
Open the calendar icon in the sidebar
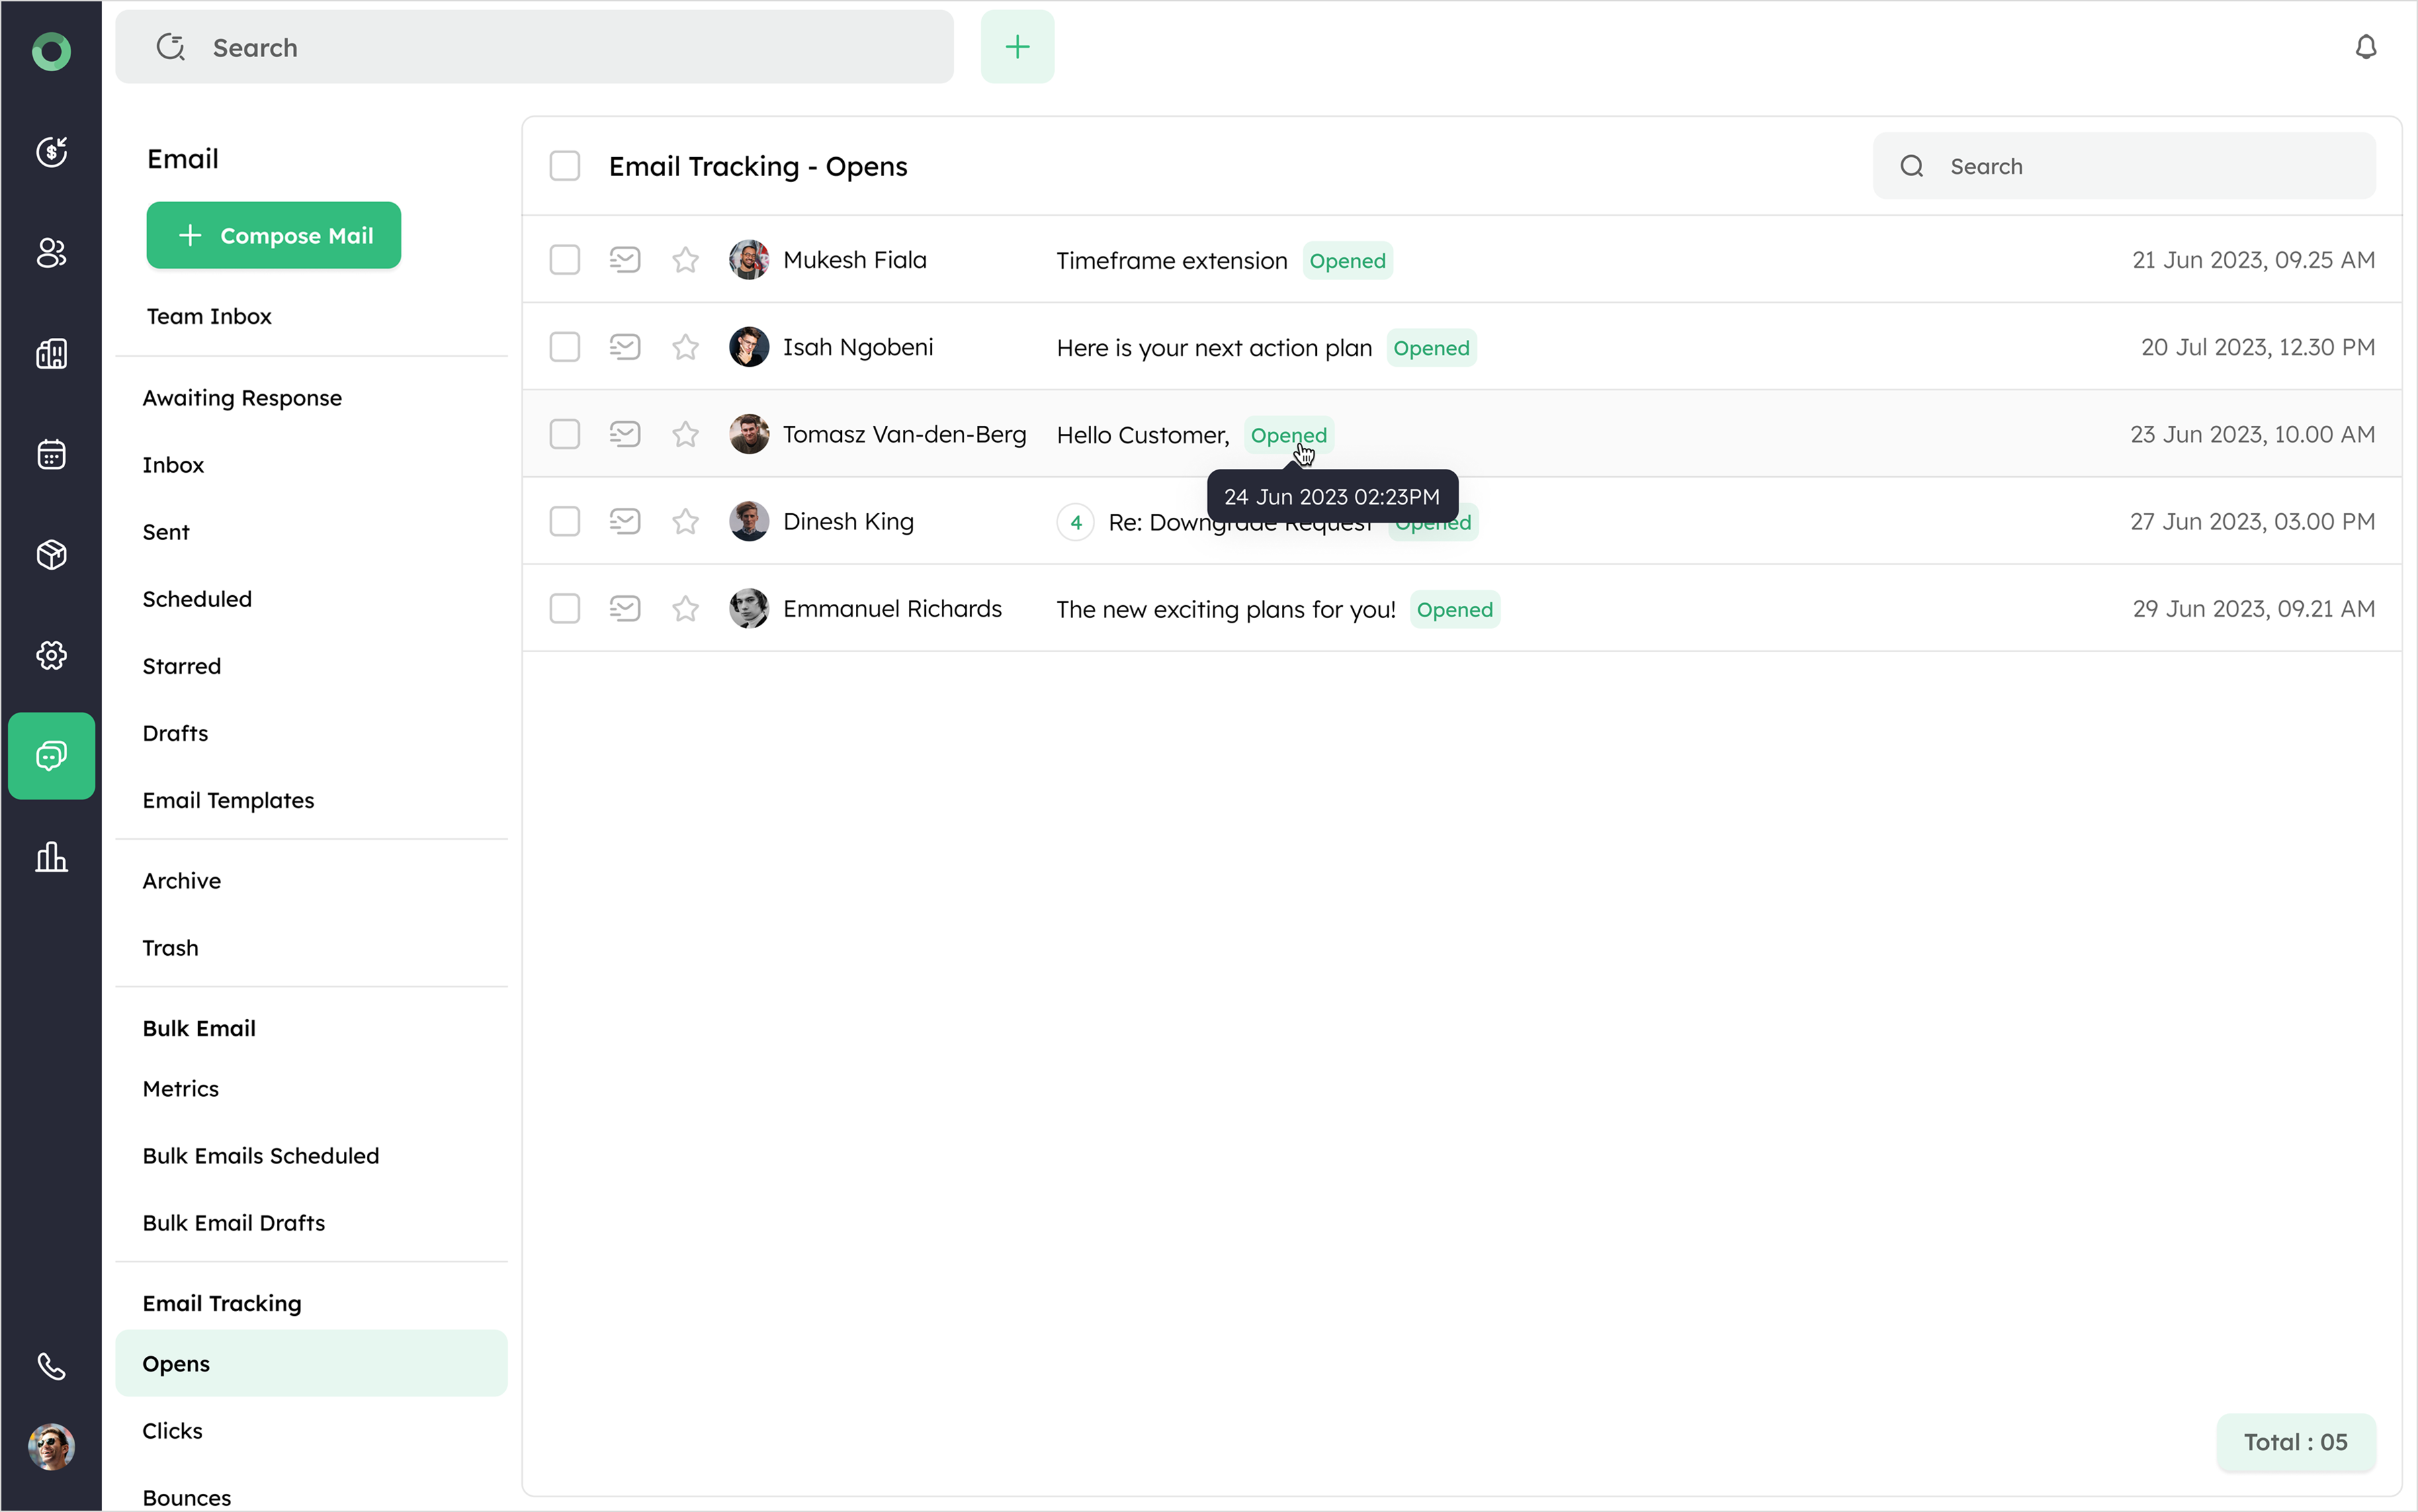[51, 454]
